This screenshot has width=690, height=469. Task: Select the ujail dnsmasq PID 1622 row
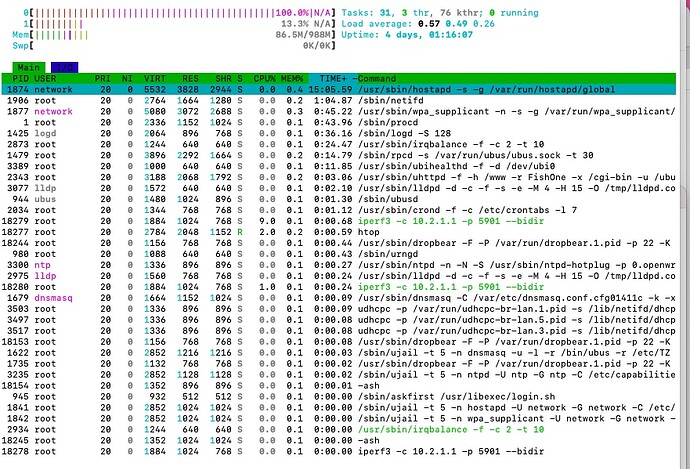pyautogui.click(x=338, y=353)
